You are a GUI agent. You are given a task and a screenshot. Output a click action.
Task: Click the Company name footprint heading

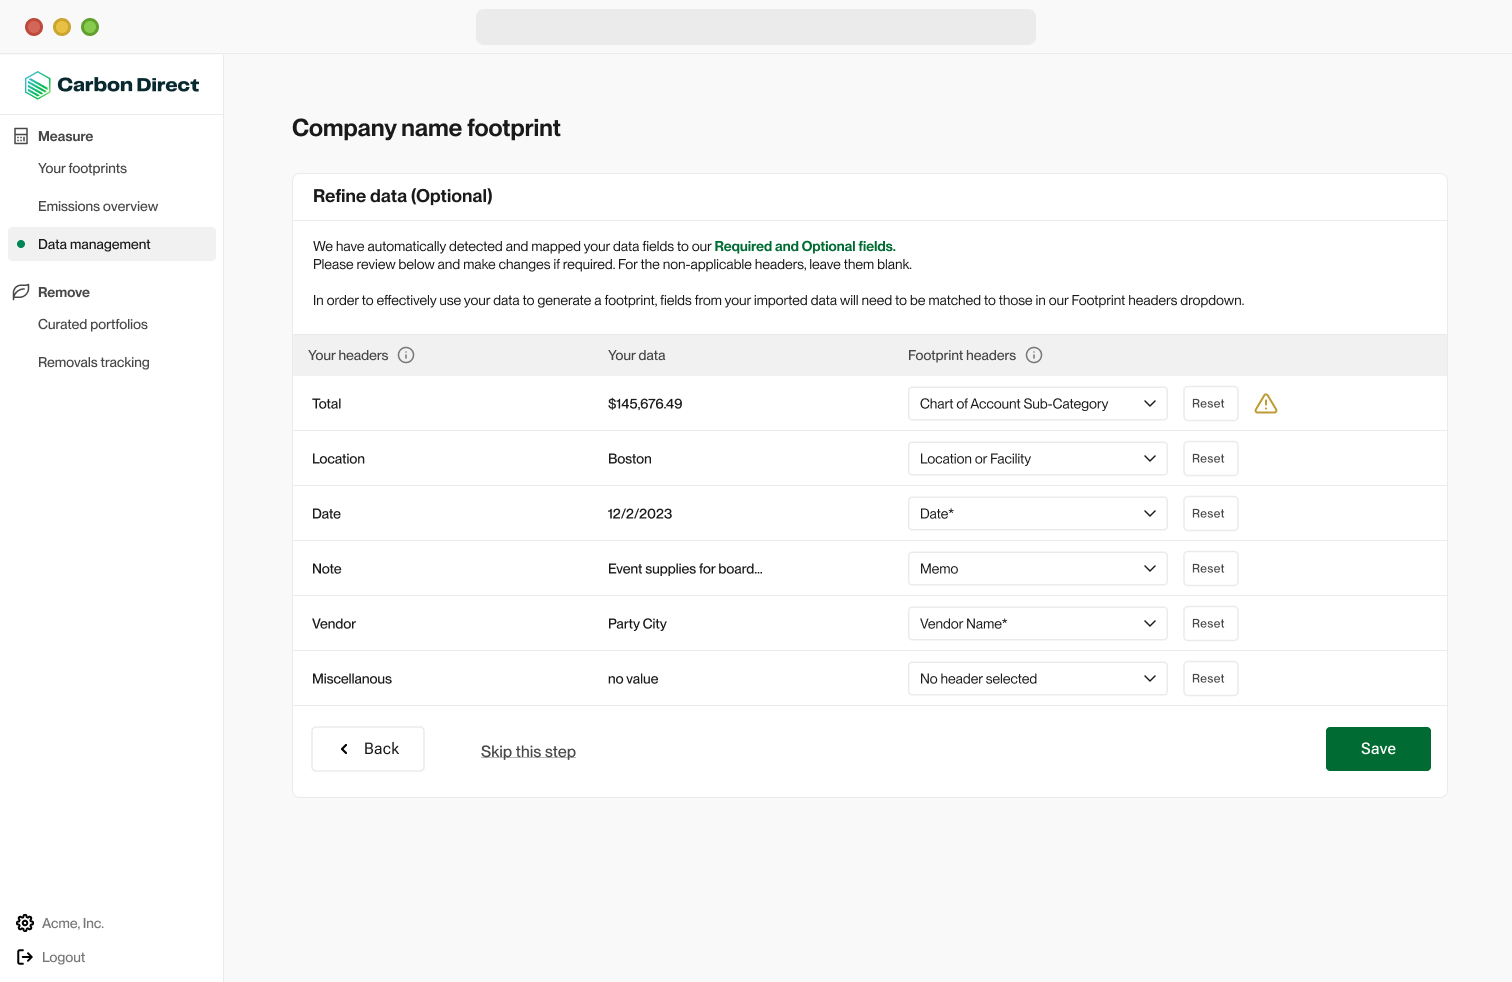coord(426,128)
